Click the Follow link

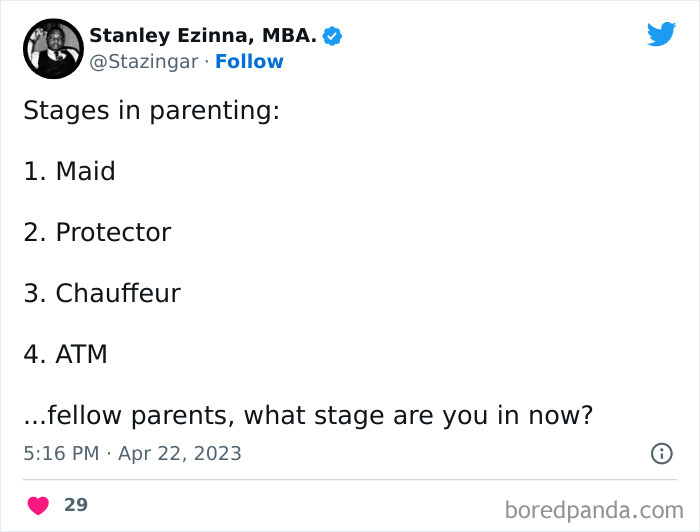[x=249, y=62]
